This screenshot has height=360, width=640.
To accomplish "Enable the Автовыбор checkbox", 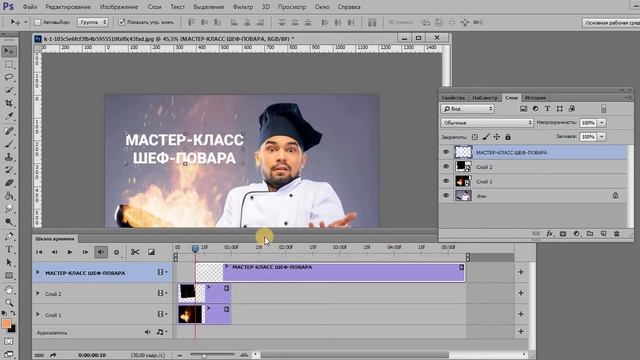I will coord(38,22).
